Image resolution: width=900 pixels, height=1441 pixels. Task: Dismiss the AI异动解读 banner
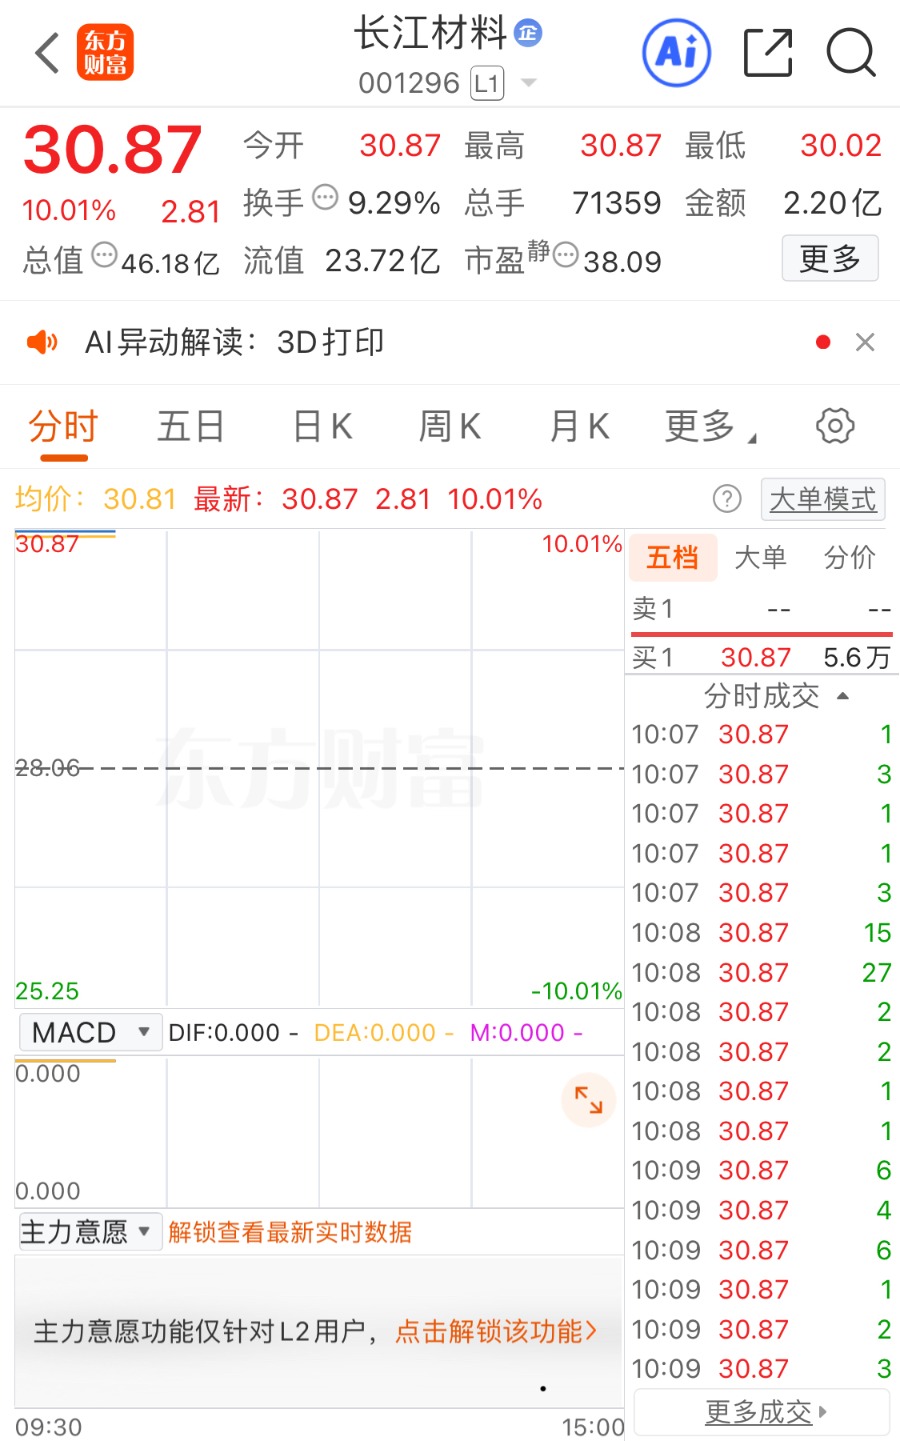coord(864,342)
